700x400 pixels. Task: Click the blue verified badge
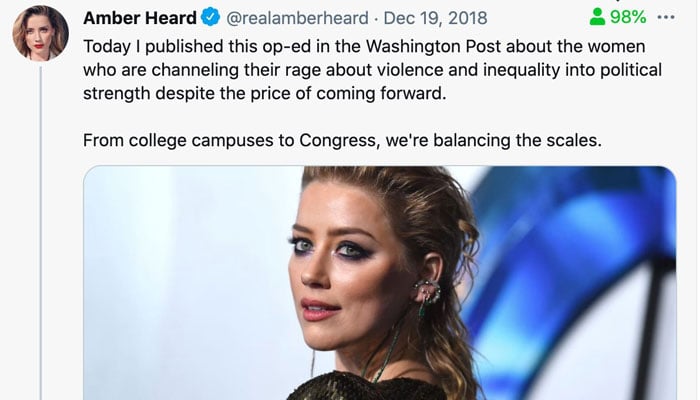211,17
